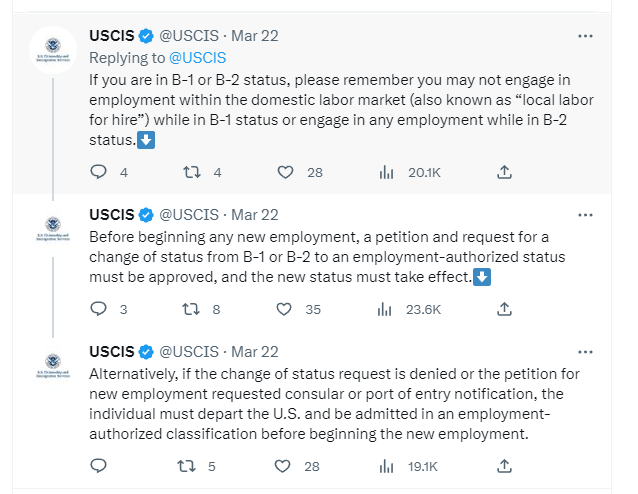Like the last tweet beginning 'Alternatively'
The width and height of the screenshot is (638, 494).
(285, 465)
